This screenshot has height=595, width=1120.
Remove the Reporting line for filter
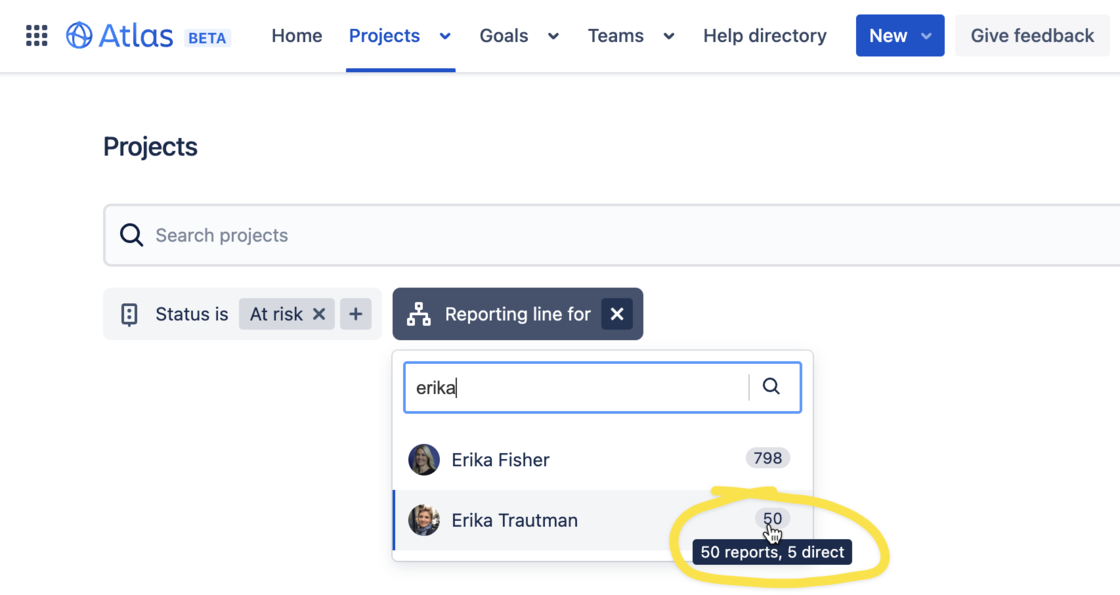coord(617,313)
